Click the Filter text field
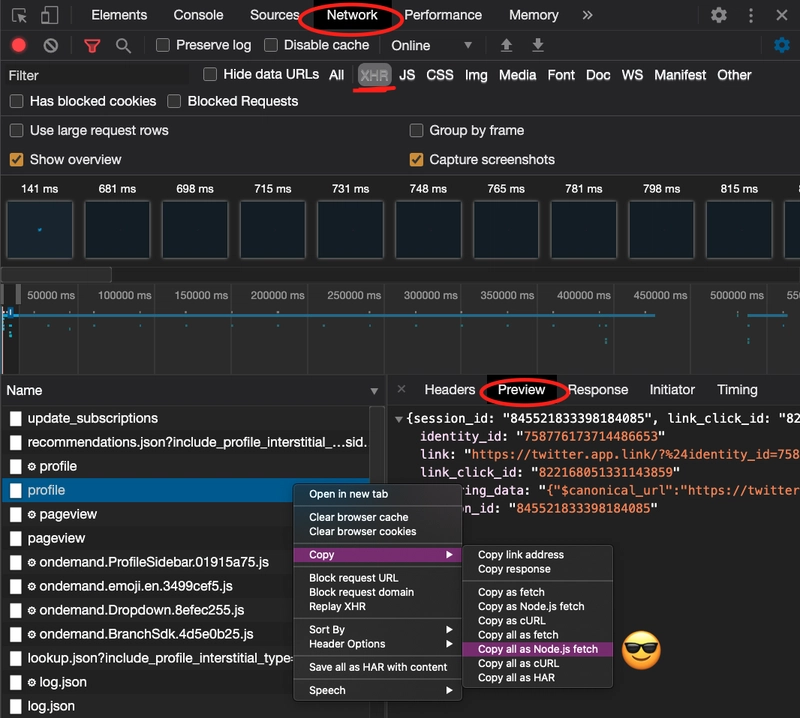 click(x=97, y=76)
